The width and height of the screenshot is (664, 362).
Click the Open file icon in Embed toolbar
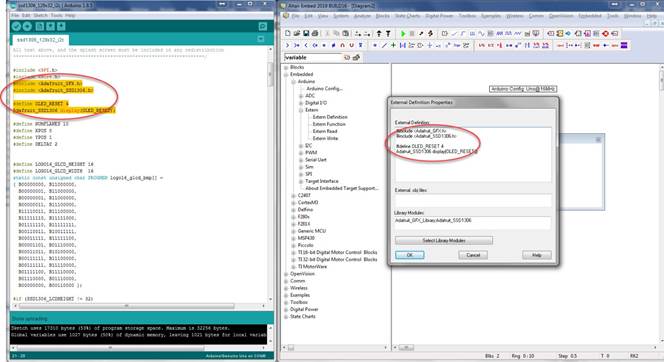point(297,33)
